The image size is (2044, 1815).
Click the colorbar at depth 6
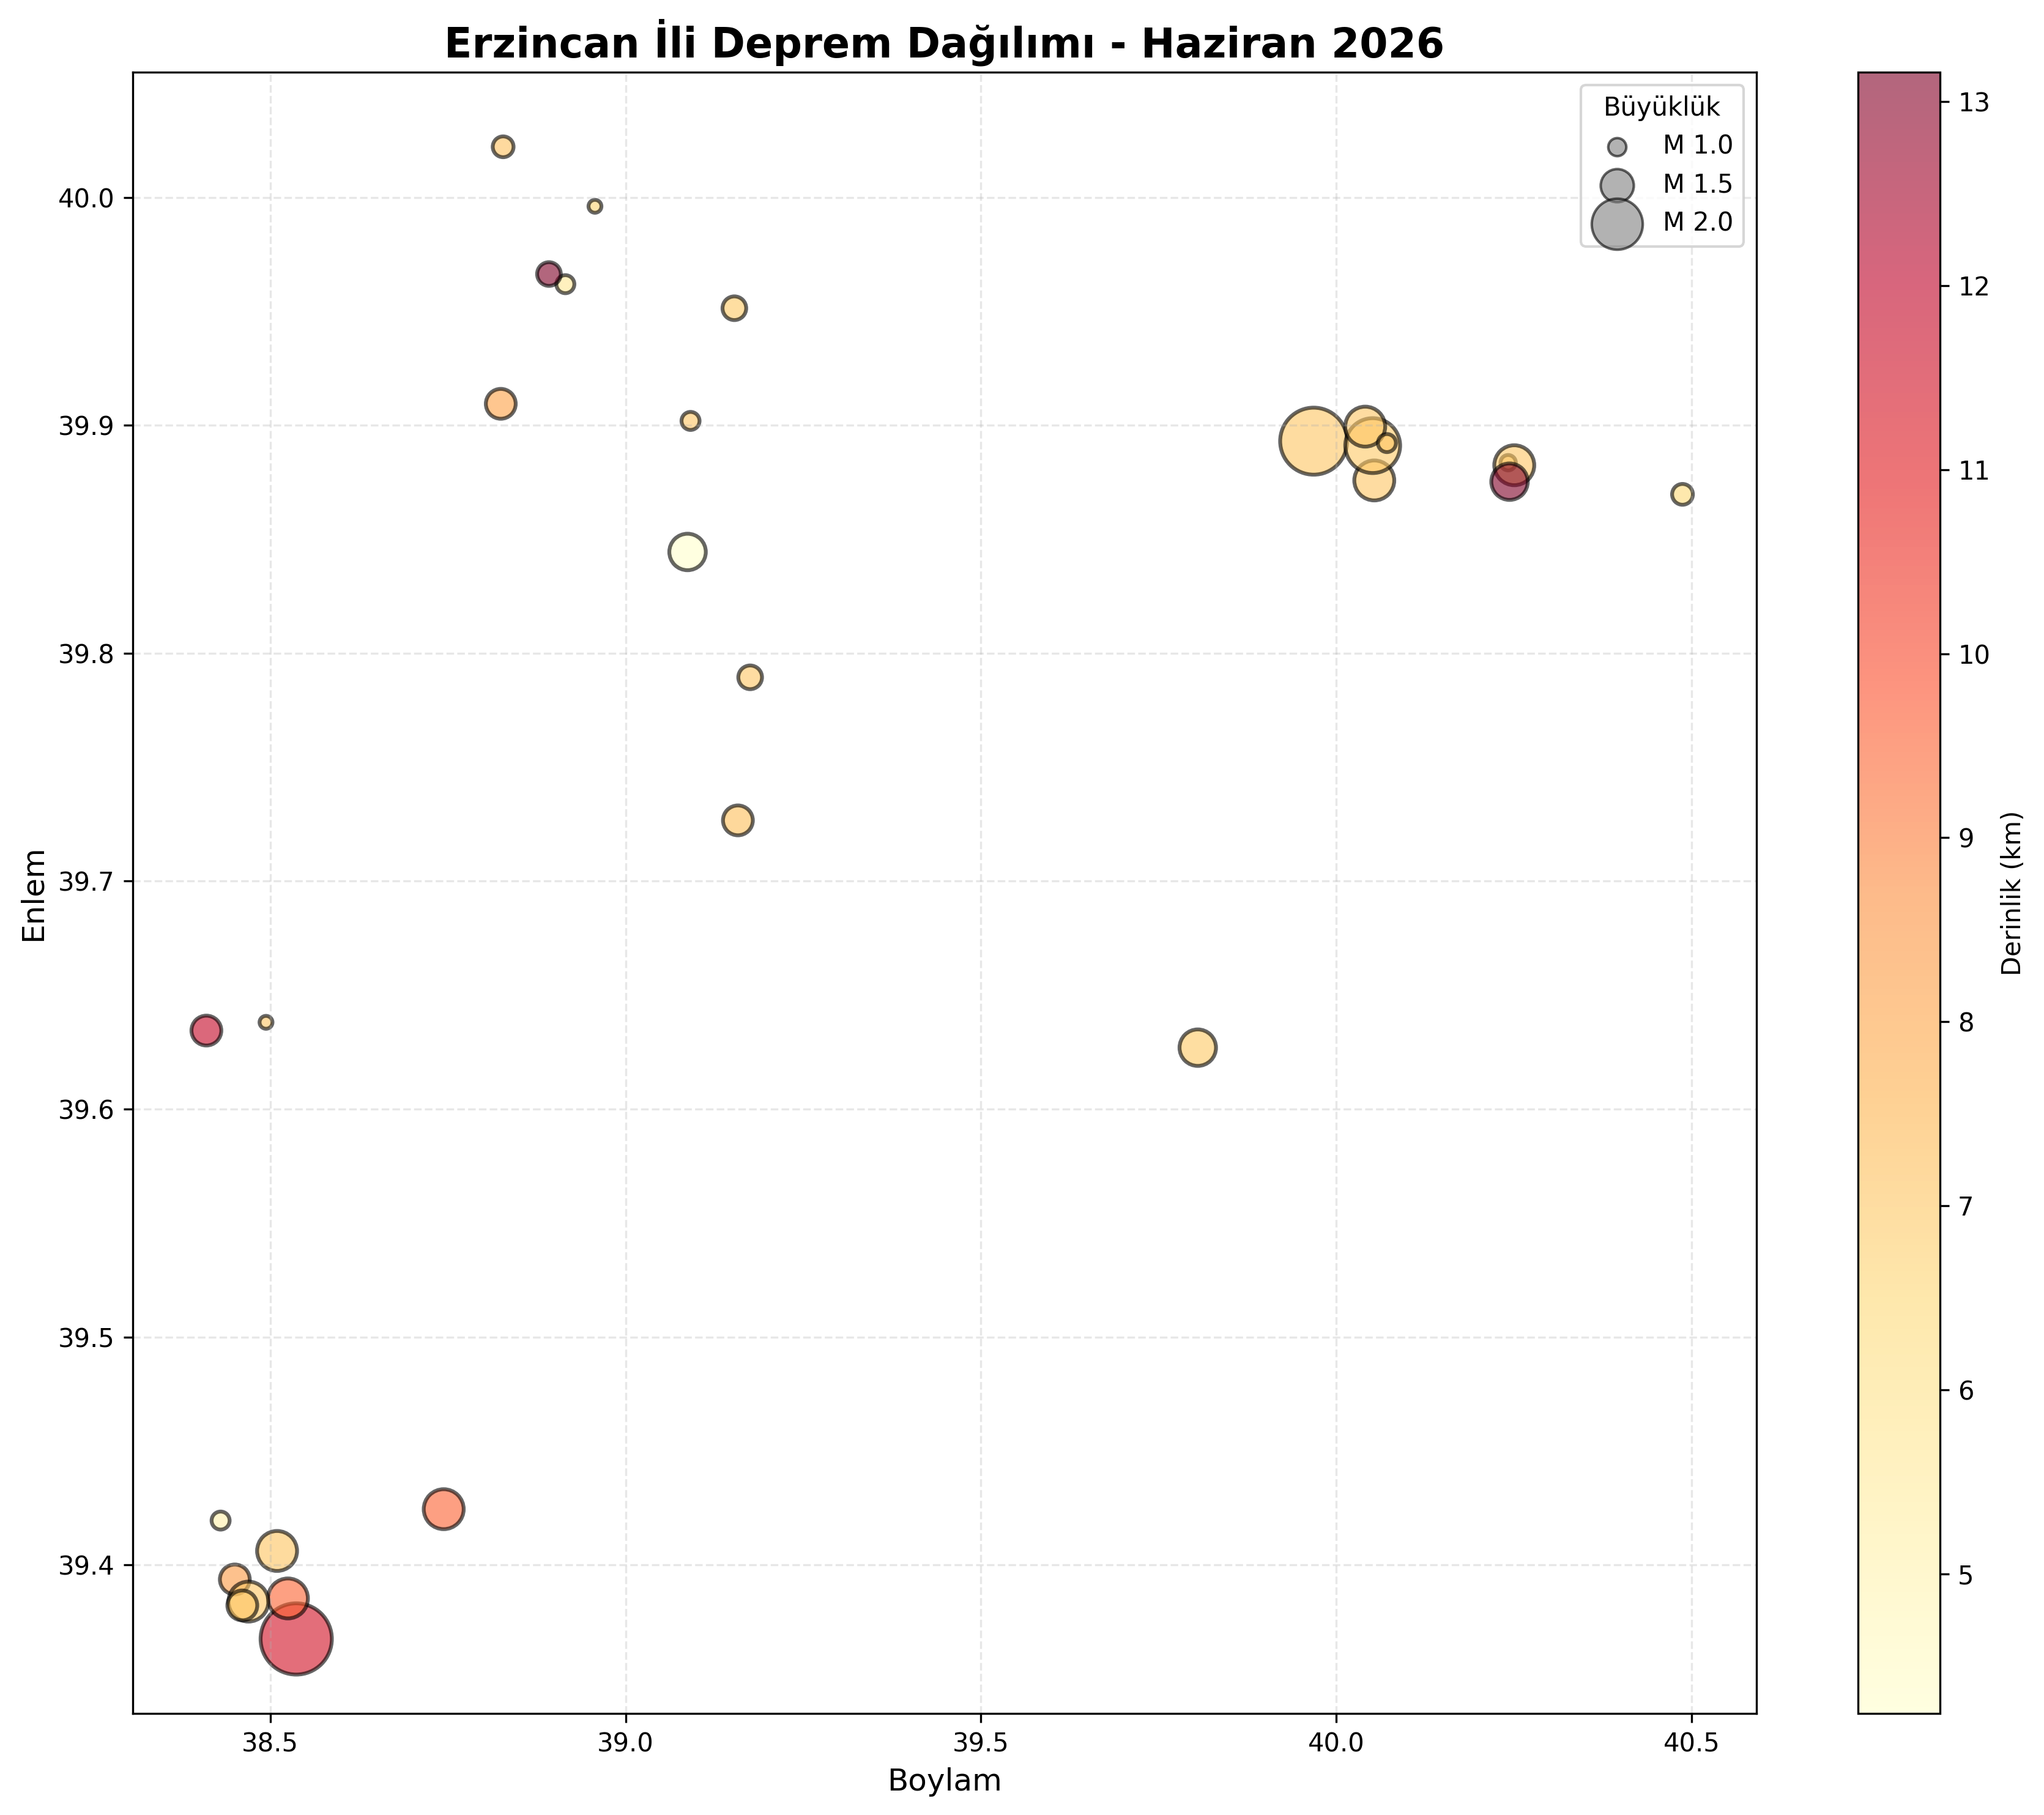1898,1391
